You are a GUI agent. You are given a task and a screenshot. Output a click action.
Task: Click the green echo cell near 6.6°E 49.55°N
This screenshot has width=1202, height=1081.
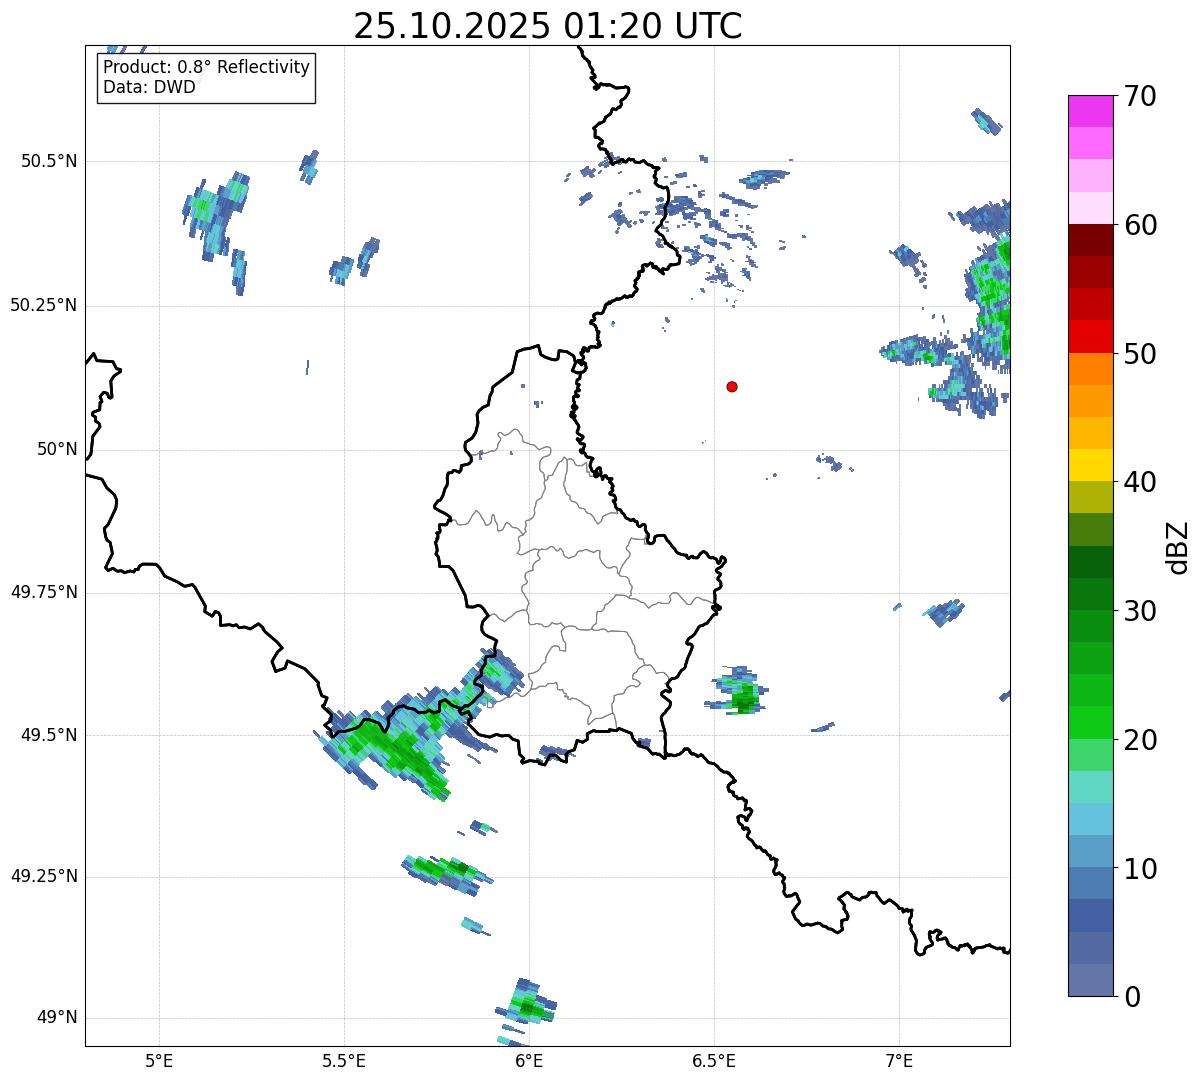(x=738, y=692)
